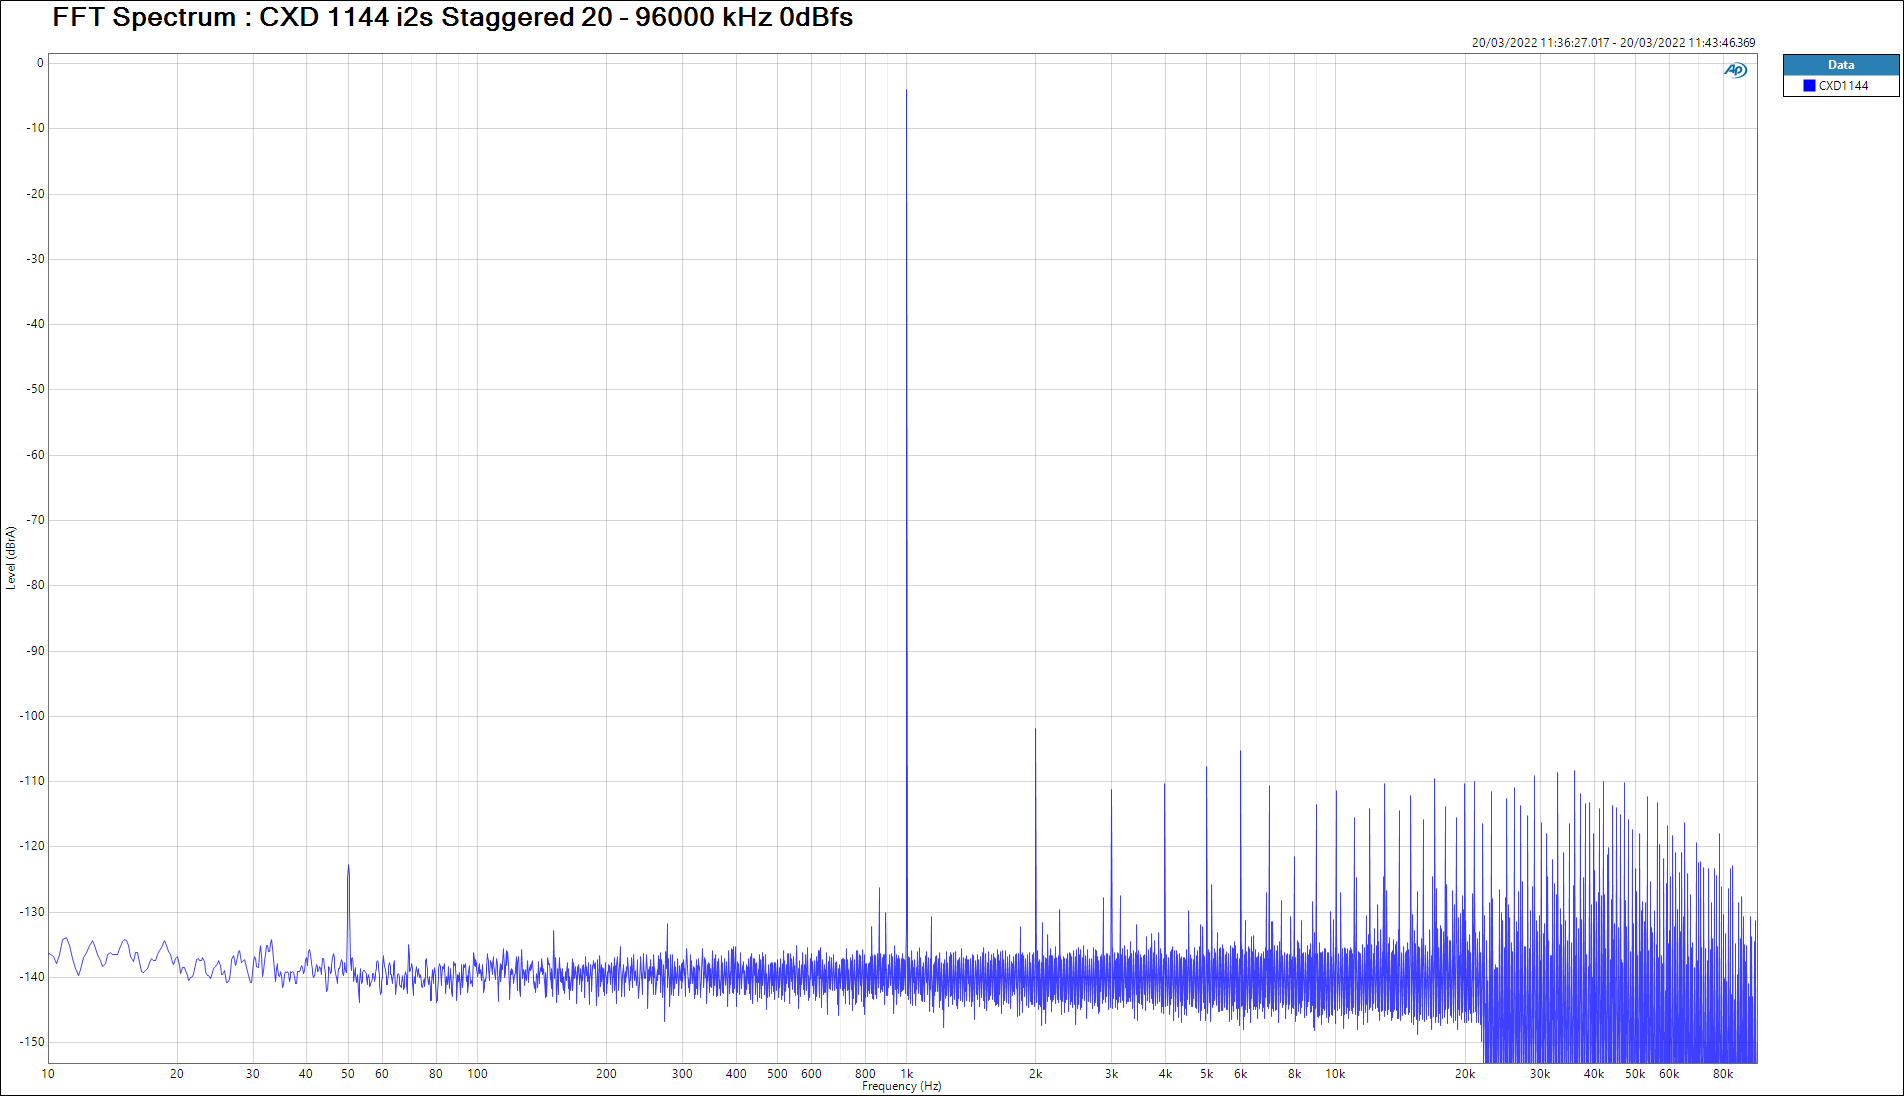1904x1096 pixels.
Task: Click the 1k tick label on frequency axis
Action: pyautogui.click(x=907, y=1074)
